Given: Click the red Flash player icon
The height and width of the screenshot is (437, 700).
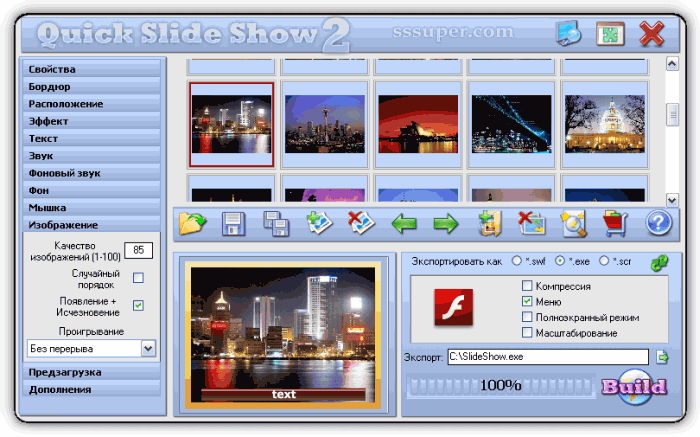Looking at the screenshot, I should click(x=454, y=307).
